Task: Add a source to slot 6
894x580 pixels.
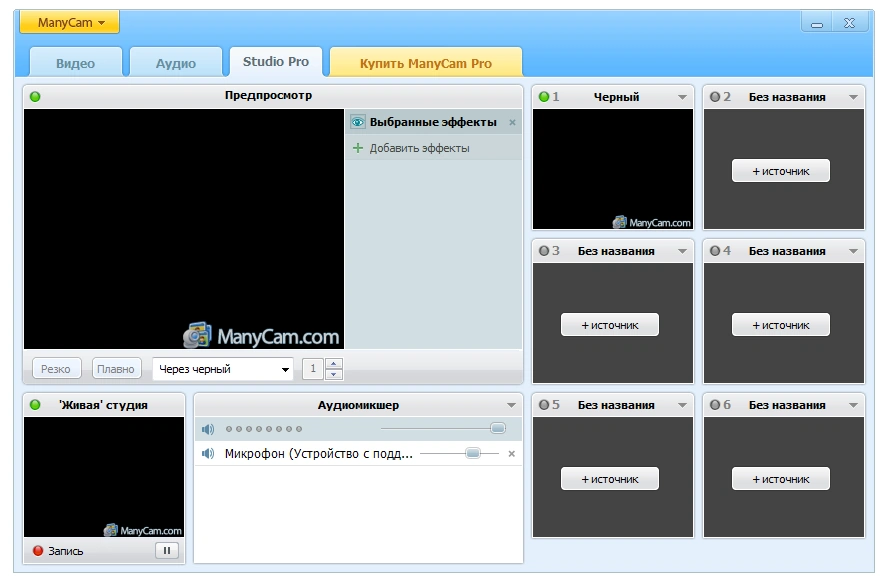Action: click(781, 479)
